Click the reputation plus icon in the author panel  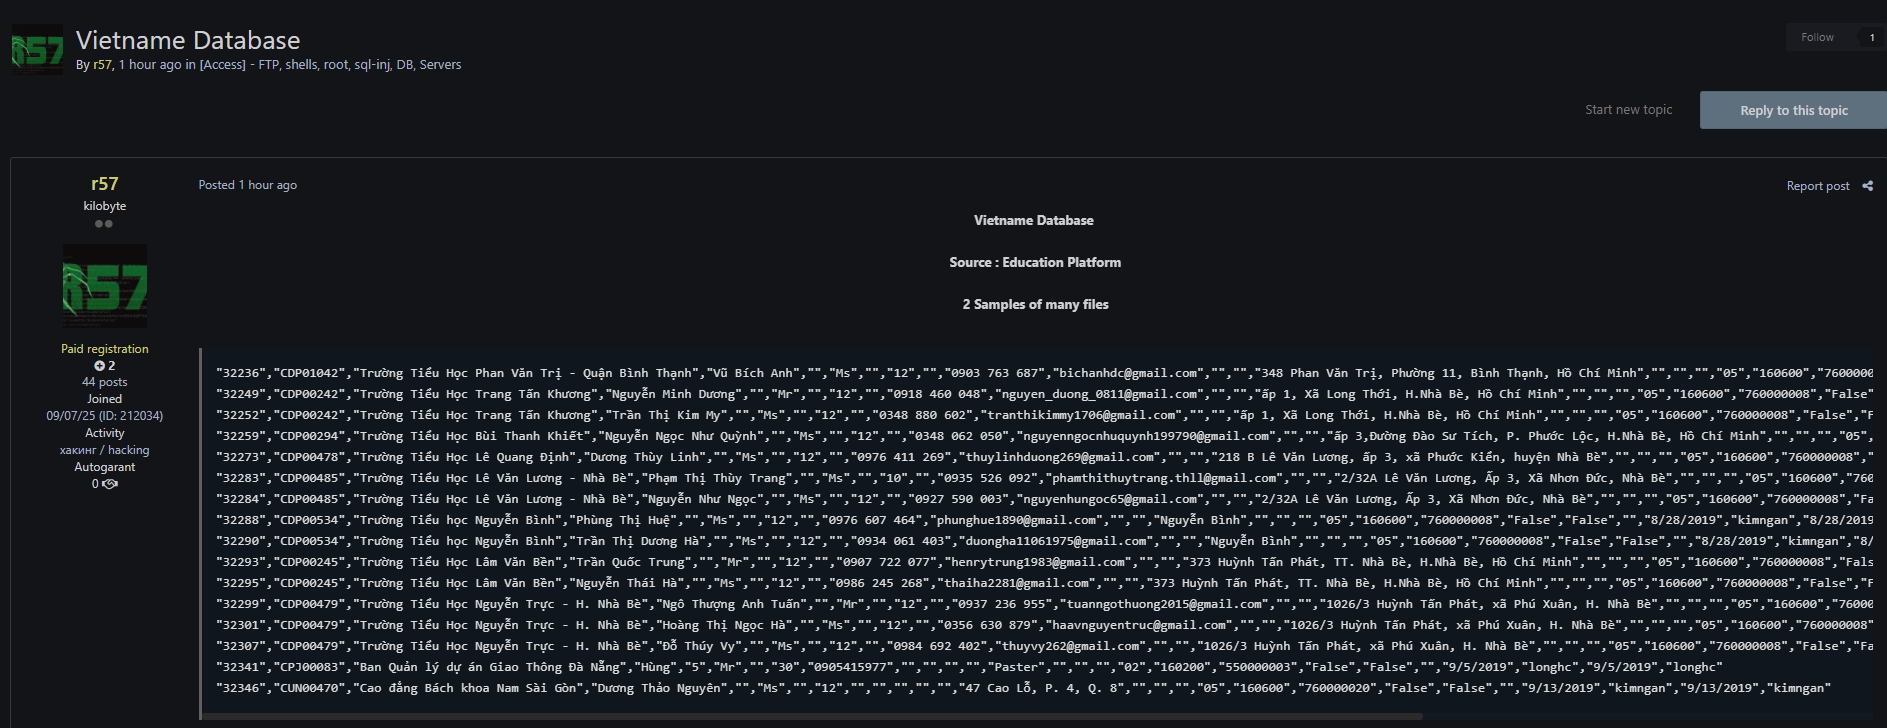pyautogui.click(x=99, y=366)
